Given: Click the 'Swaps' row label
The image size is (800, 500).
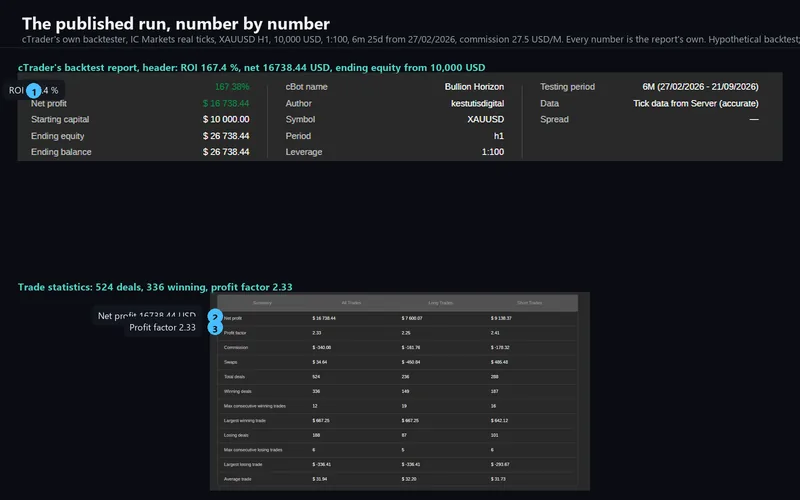Looking at the screenshot, I should [231, 362].
